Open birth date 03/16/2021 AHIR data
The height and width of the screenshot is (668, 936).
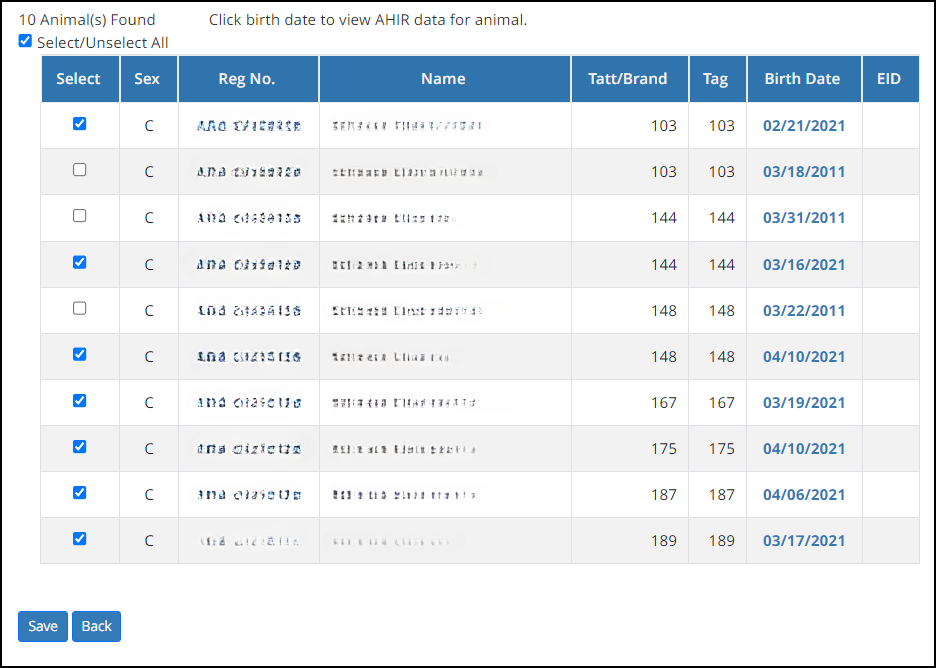[804, 264]
